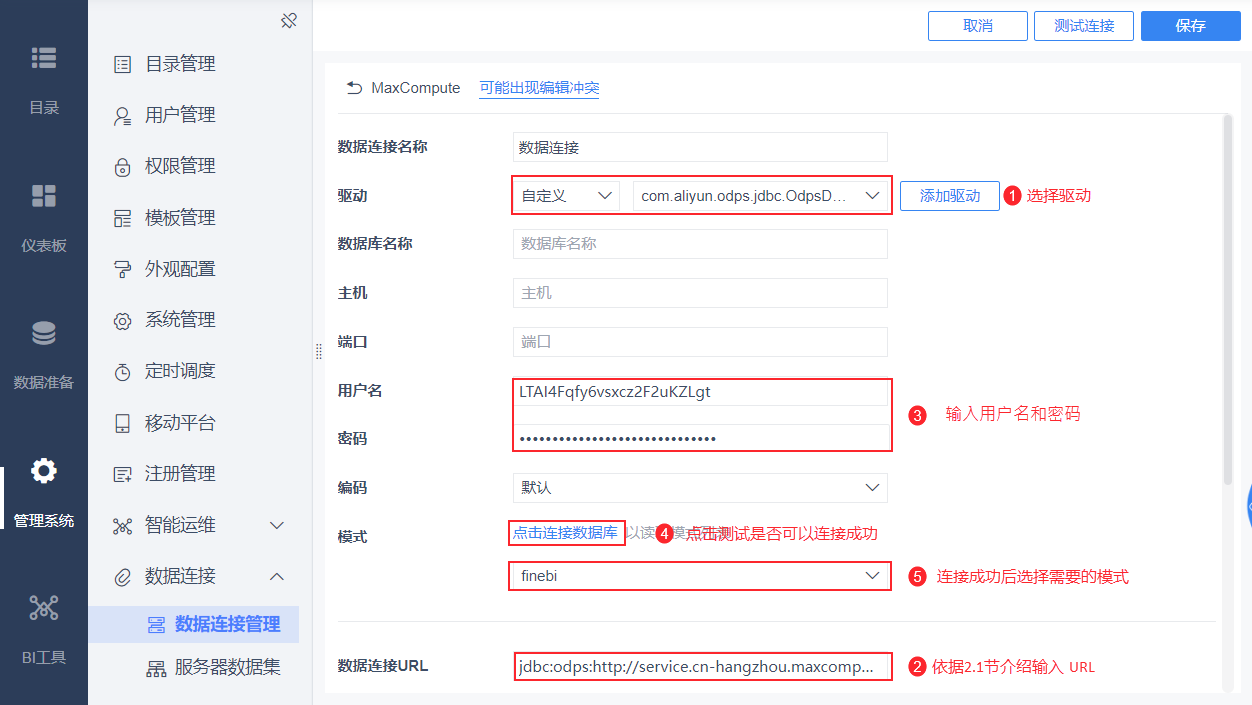Click the 数据连接 paperclip icon
The height and width of the screenshot is (705, 1252).
pyautogui.click(x=123, y=577)
